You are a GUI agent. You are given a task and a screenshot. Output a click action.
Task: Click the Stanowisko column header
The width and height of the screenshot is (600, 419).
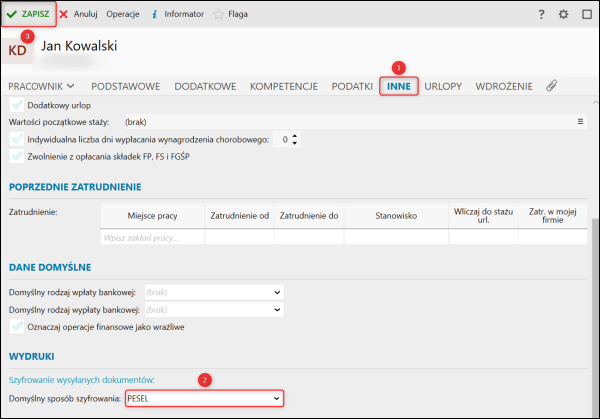[x=396, y=216]
